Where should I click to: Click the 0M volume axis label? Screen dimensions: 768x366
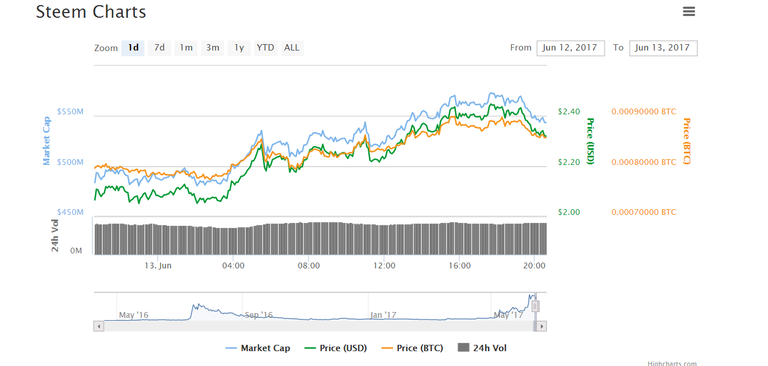[x=76, y=251]
